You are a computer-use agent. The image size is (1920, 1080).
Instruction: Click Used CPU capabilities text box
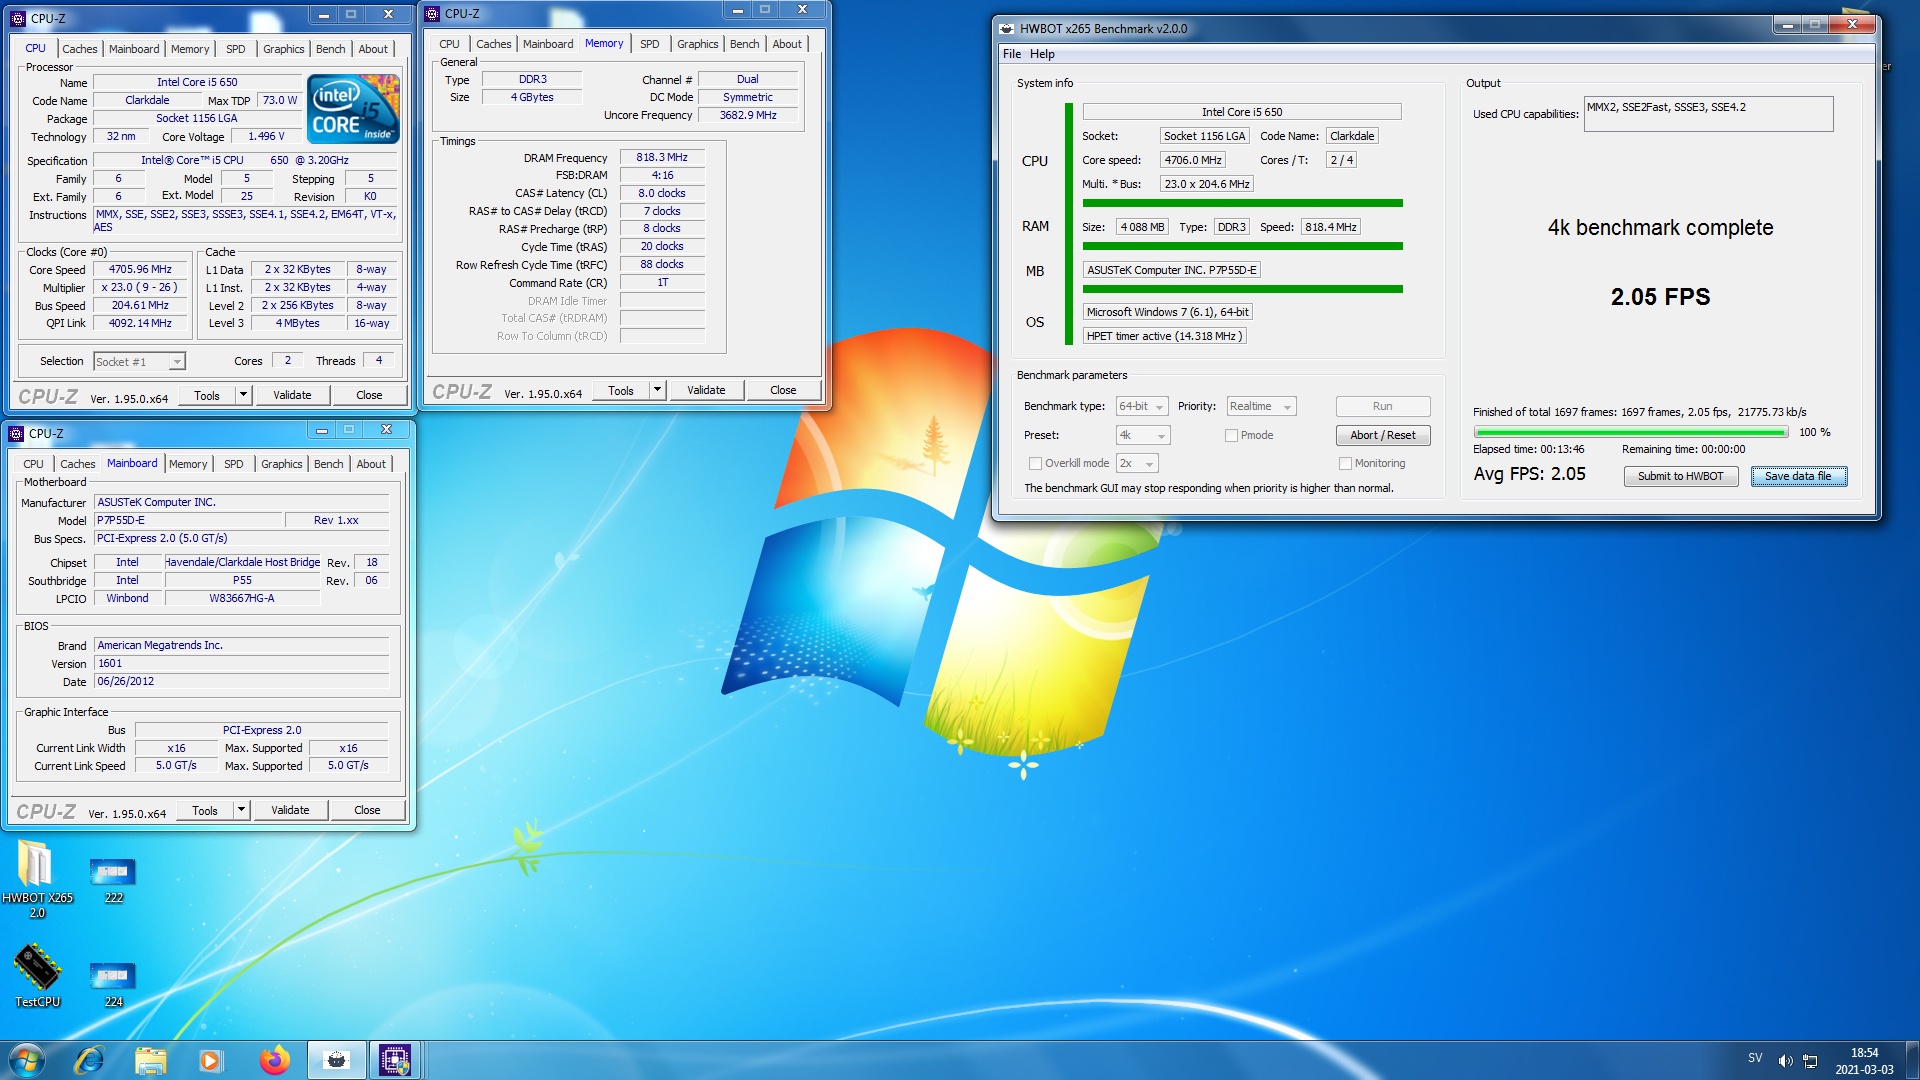(x=1708, y=114)
